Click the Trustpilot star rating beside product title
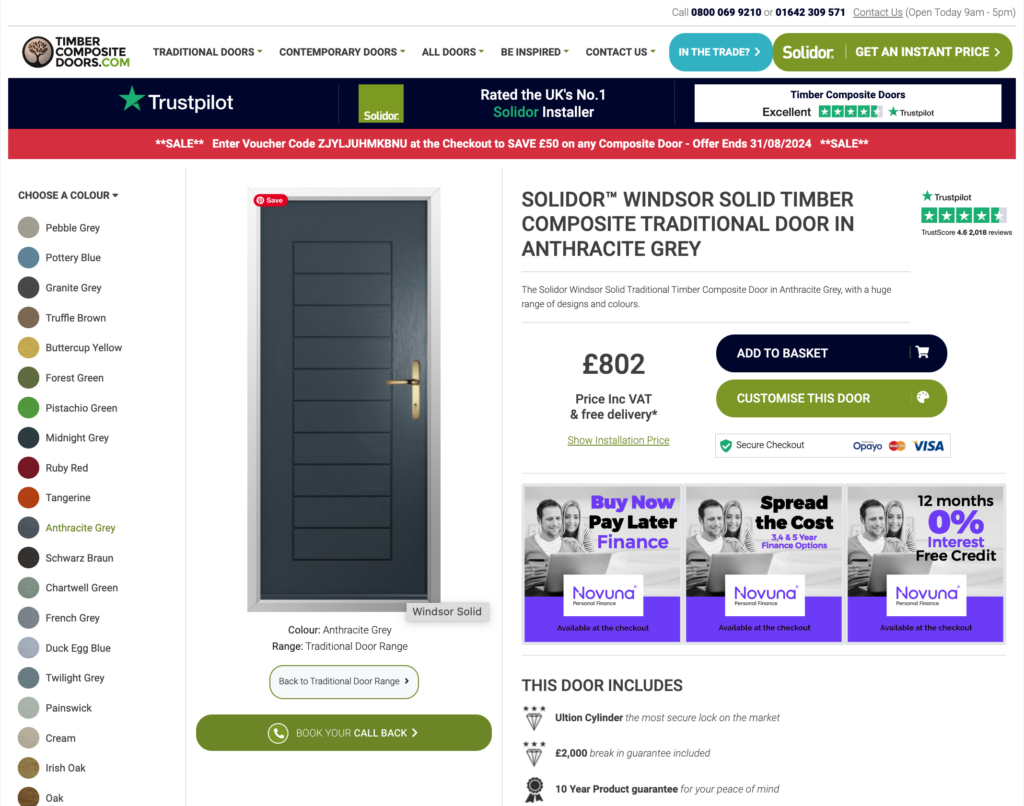 point(964,216)
